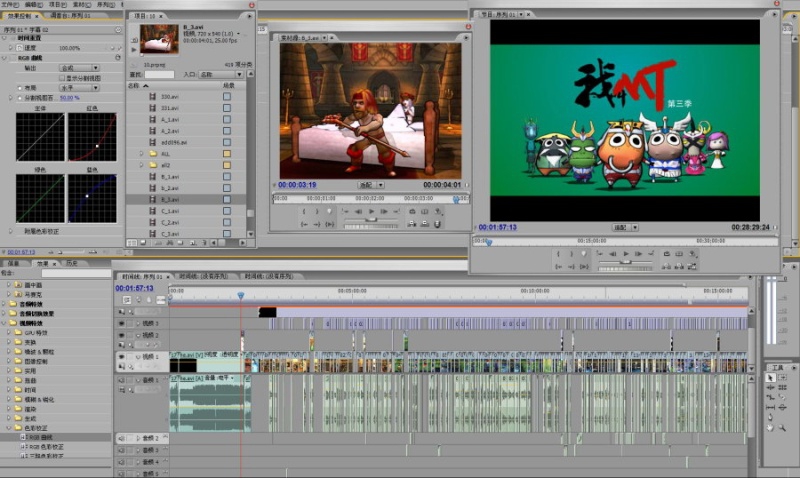Play the thumbnail preview in project panel

tap(134, 50)
